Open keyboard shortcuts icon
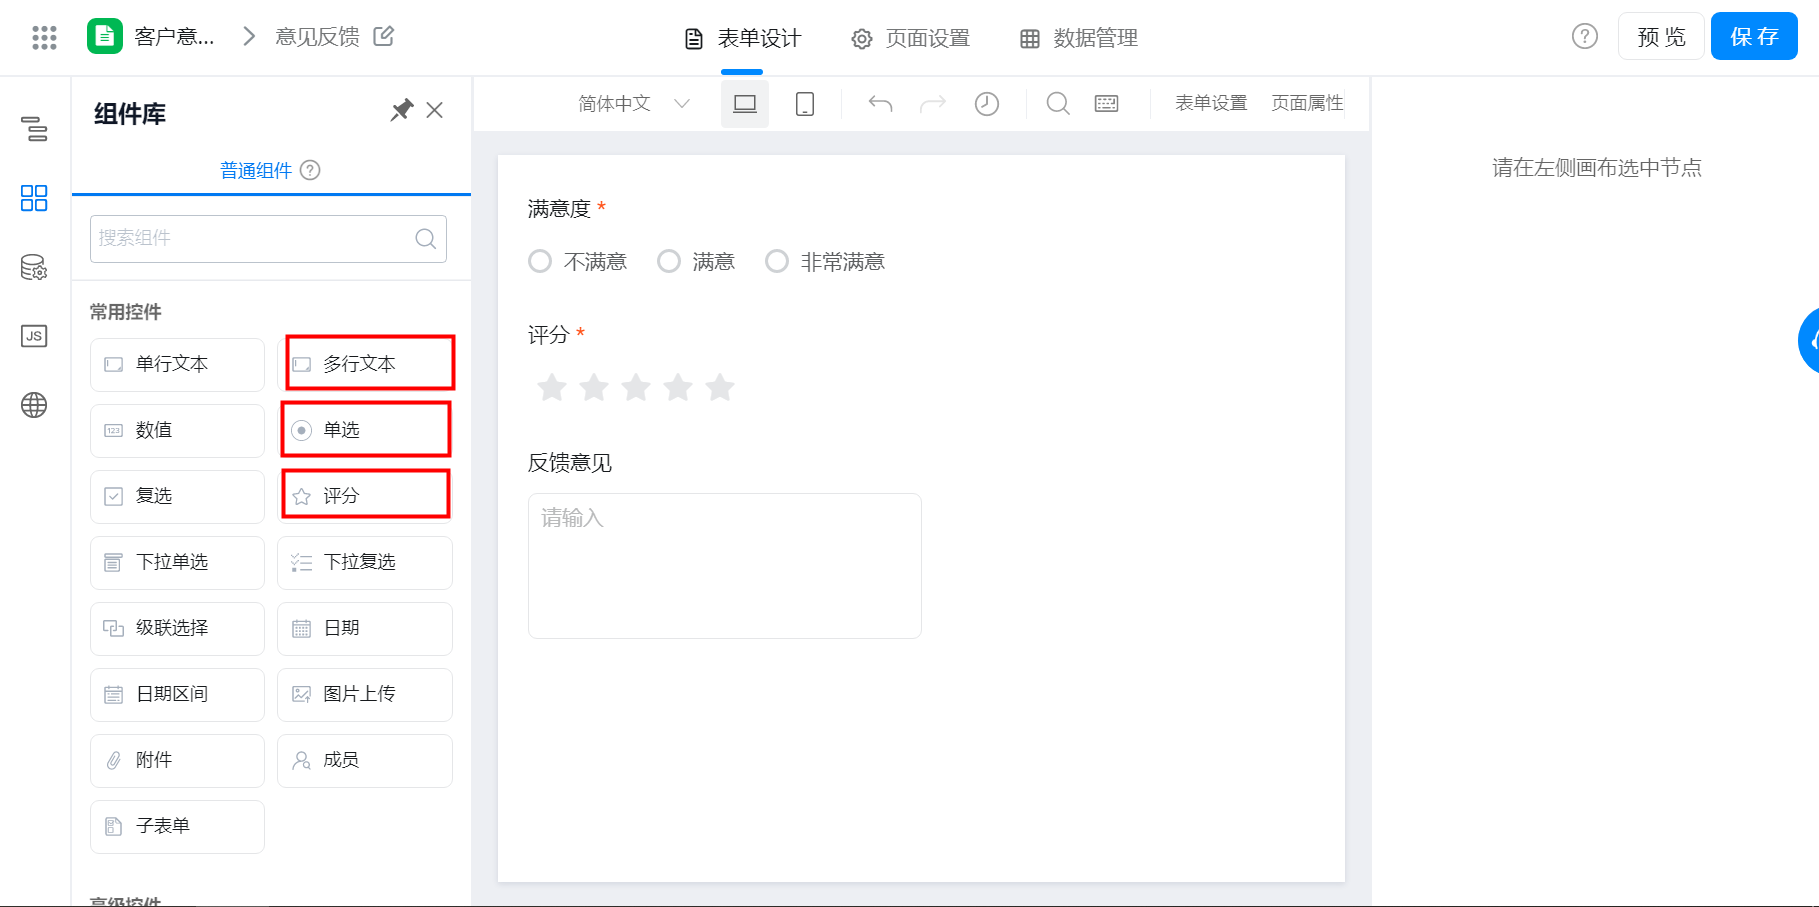 (x=1107, y=104)
